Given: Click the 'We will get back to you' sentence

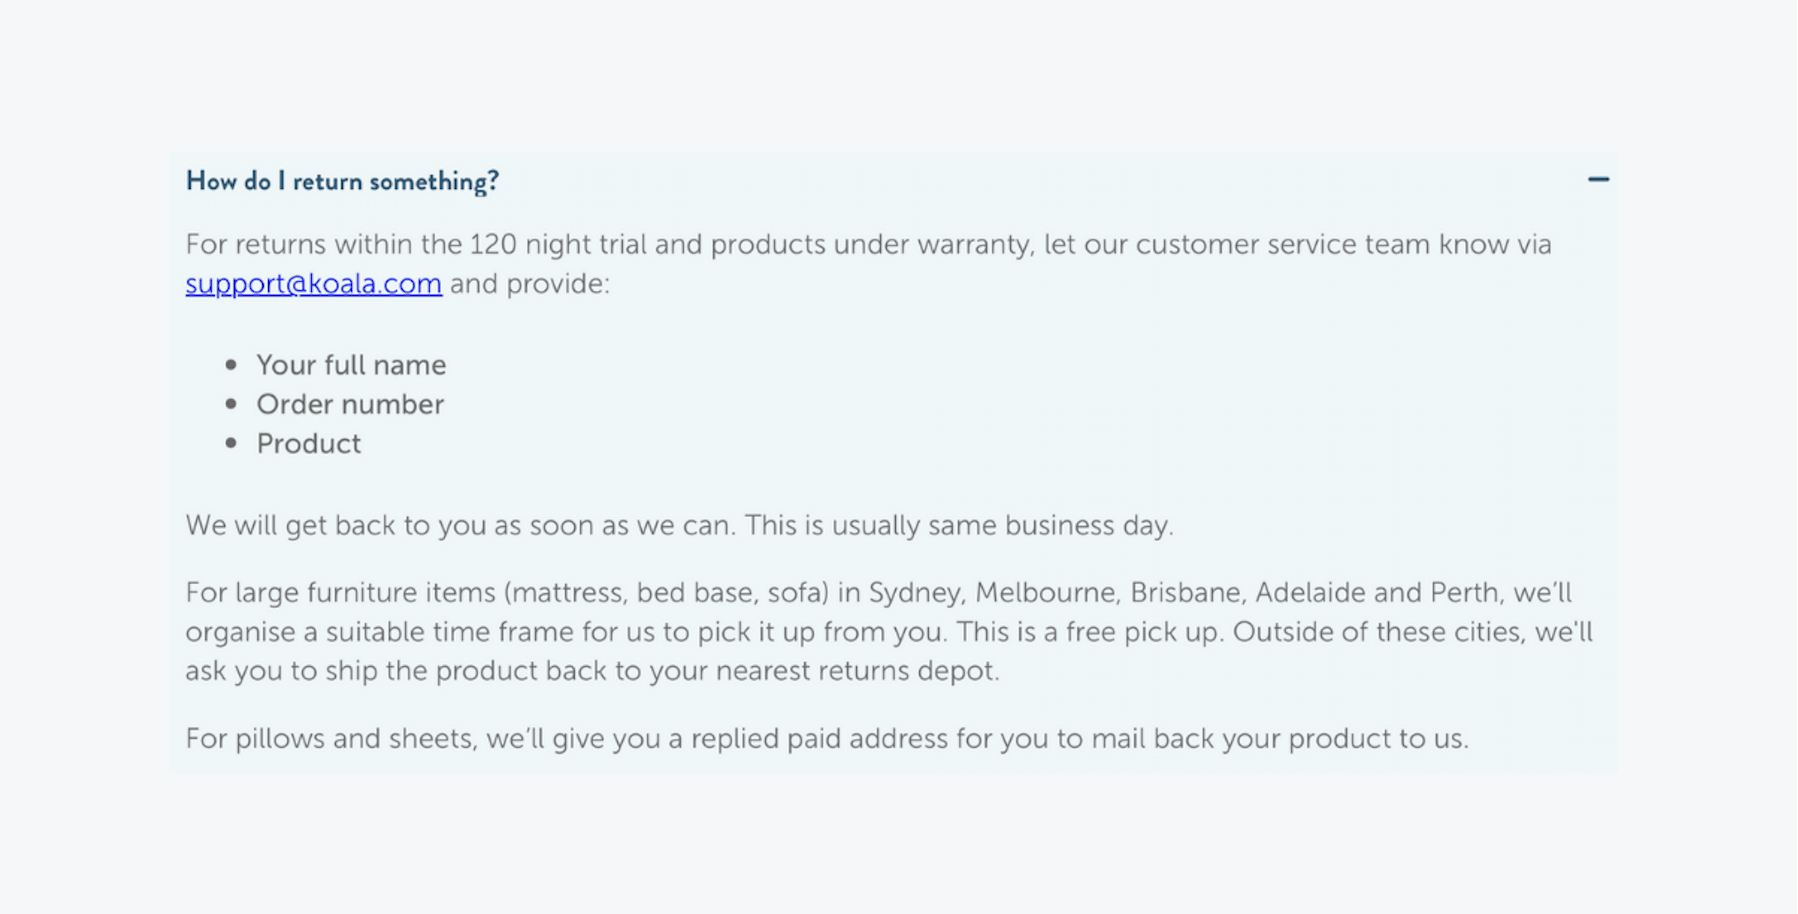Looking at the screenshot, I should point(679,526).
